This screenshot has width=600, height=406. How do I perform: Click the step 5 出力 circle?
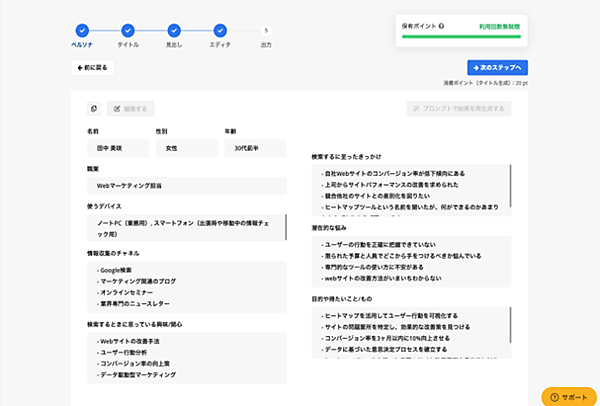[265, 31]
